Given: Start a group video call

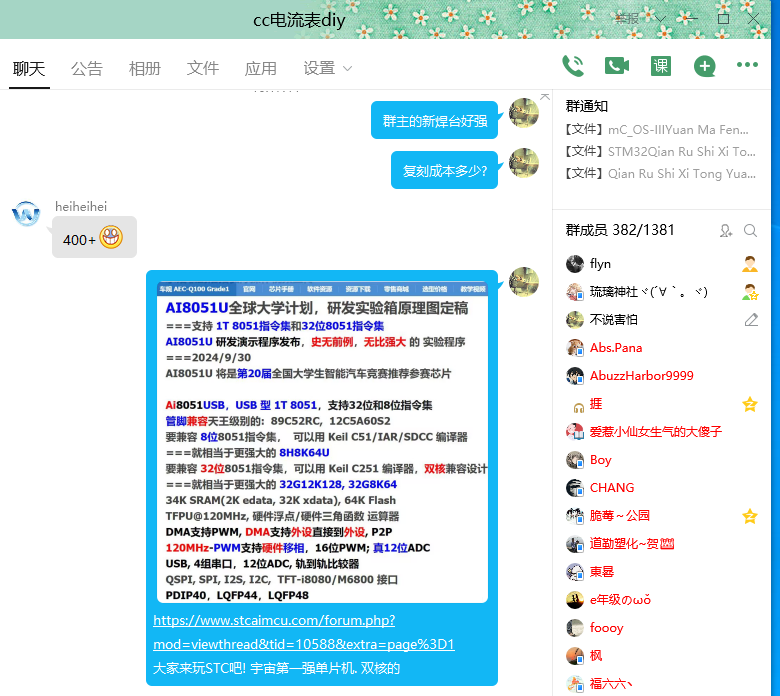Looking at the screenshot, I should click(x=616, y=66).
